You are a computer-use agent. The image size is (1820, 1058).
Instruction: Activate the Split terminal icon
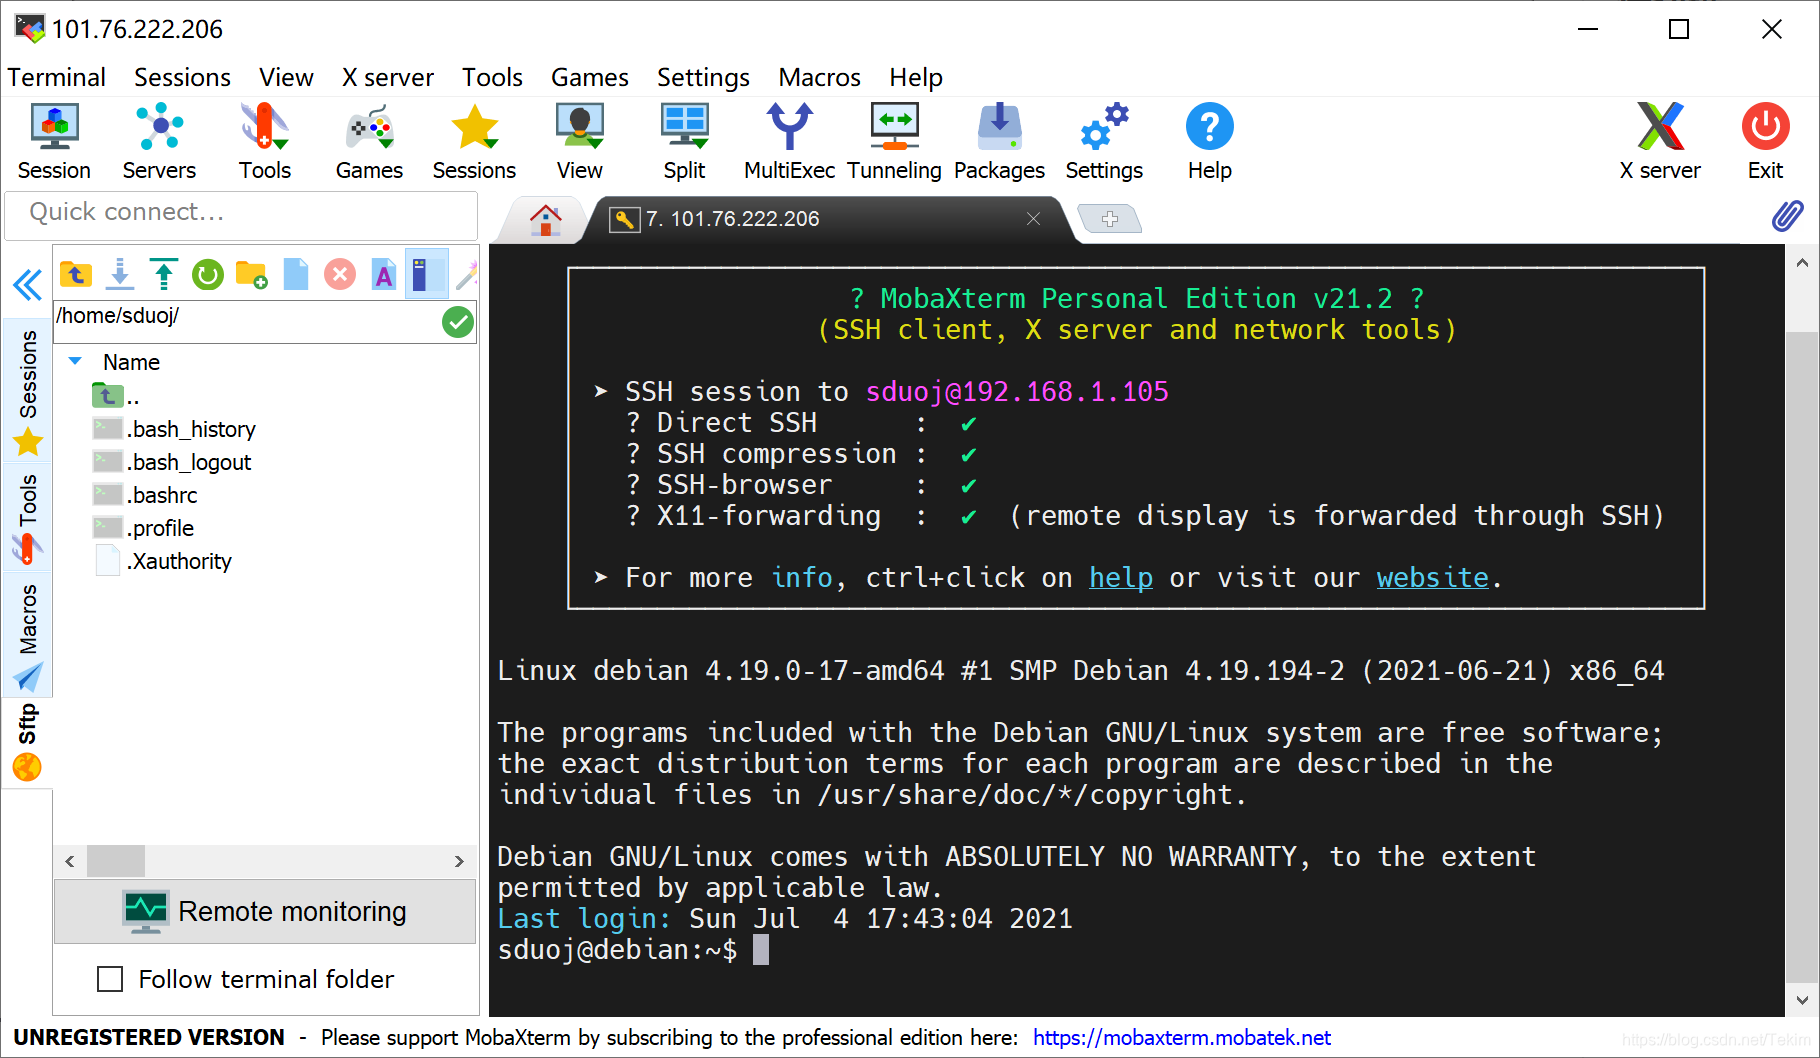pos(685,142)
